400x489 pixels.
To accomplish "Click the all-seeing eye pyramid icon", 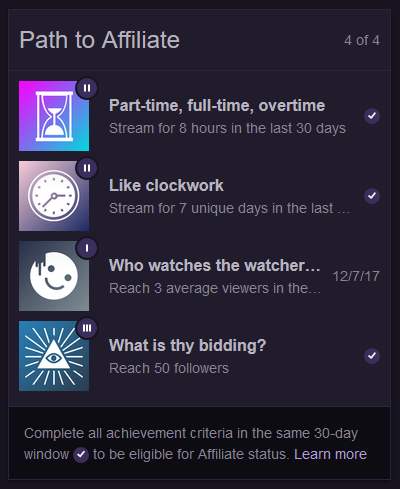I will pyautogui.click(x=54, y=356).
